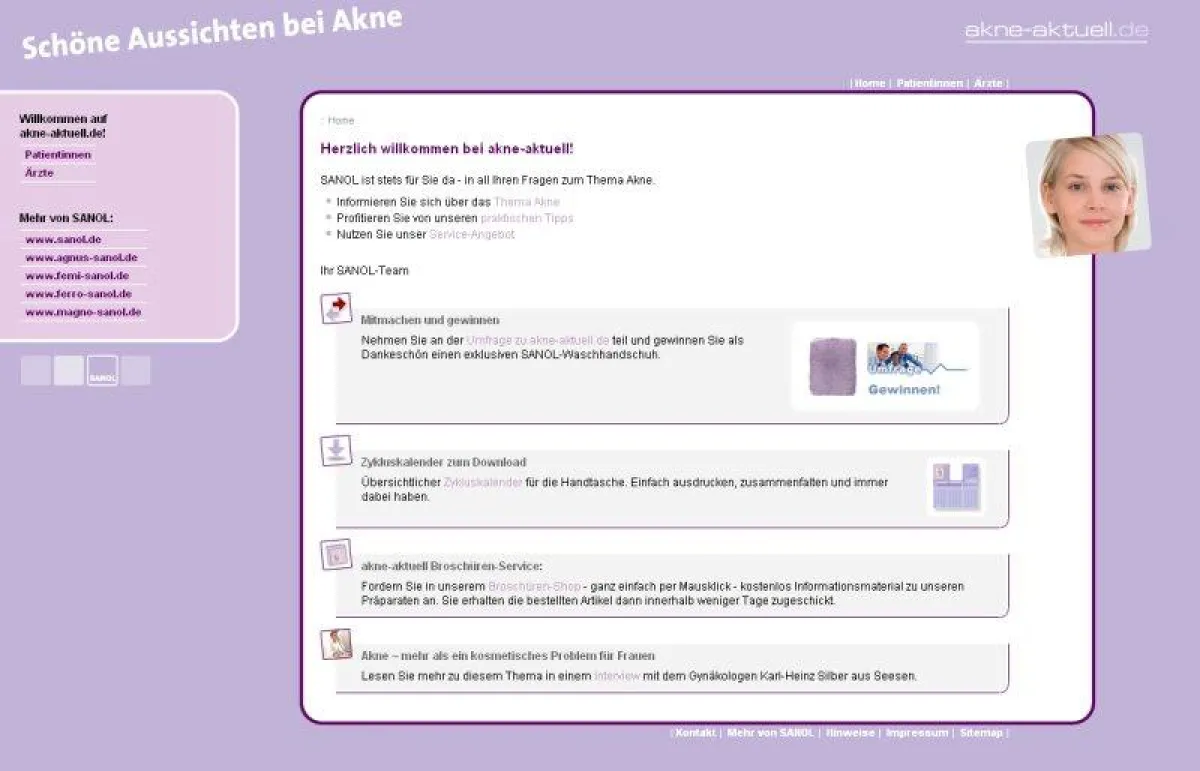Screen dimensions: 1200x771
Task: Click the brochure icon beside Broschüren-Service
Action: pyautogui.click(x=336, y=553)
